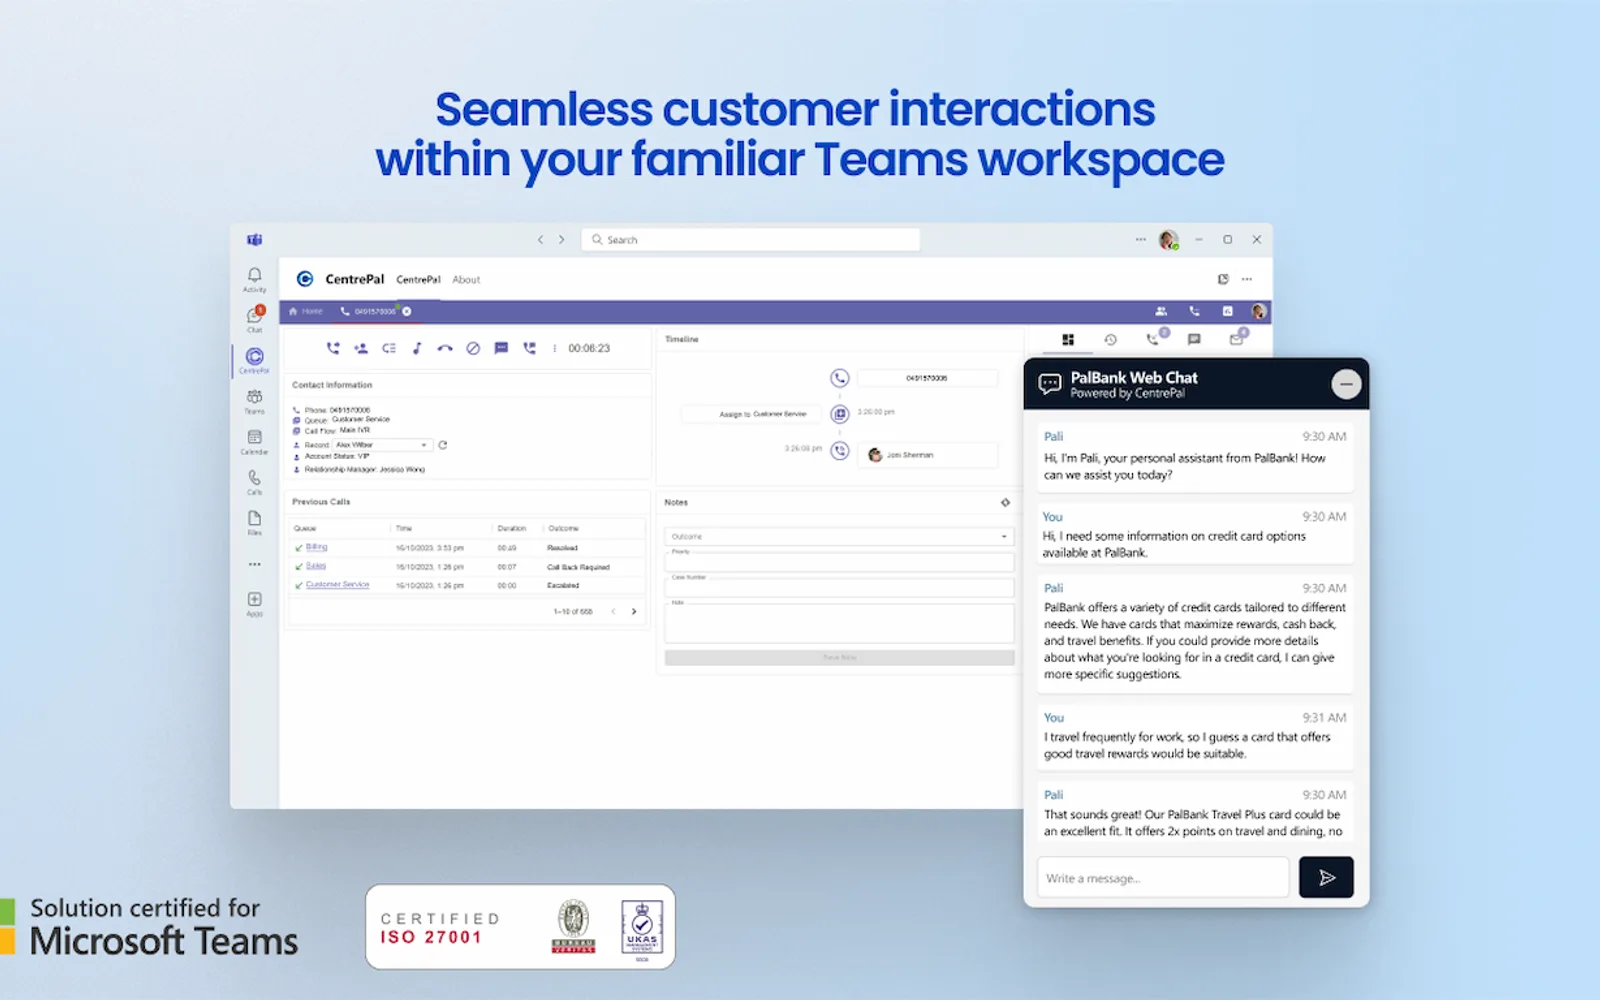The width and height of the screenshot is (1600, 1000).
Task: Expand the Outcome dropdown in Notes
Action: [x=839, y=536]
